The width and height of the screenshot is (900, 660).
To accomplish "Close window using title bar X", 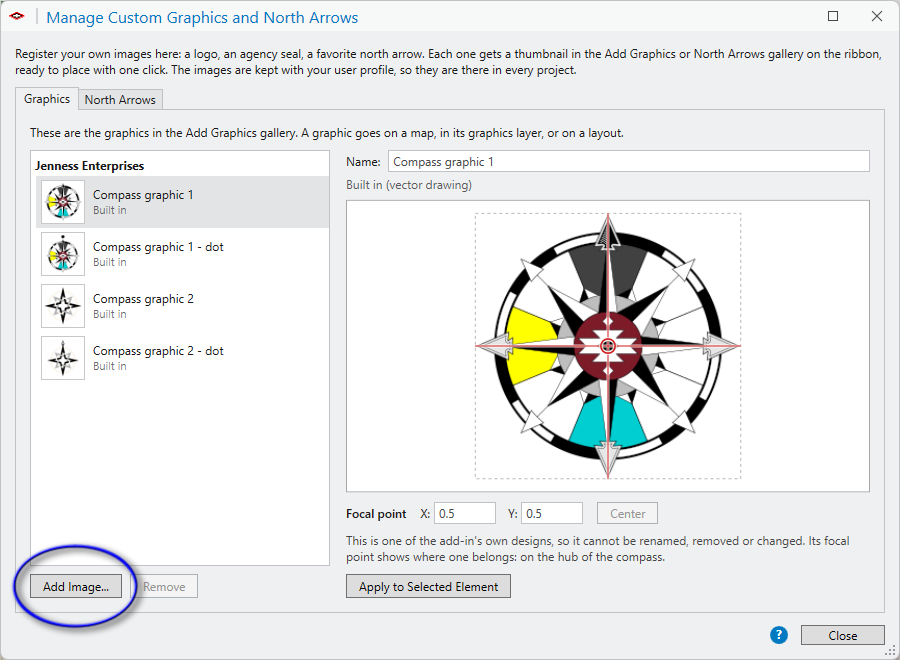I will pyautogui.click(x=876, y=16).
